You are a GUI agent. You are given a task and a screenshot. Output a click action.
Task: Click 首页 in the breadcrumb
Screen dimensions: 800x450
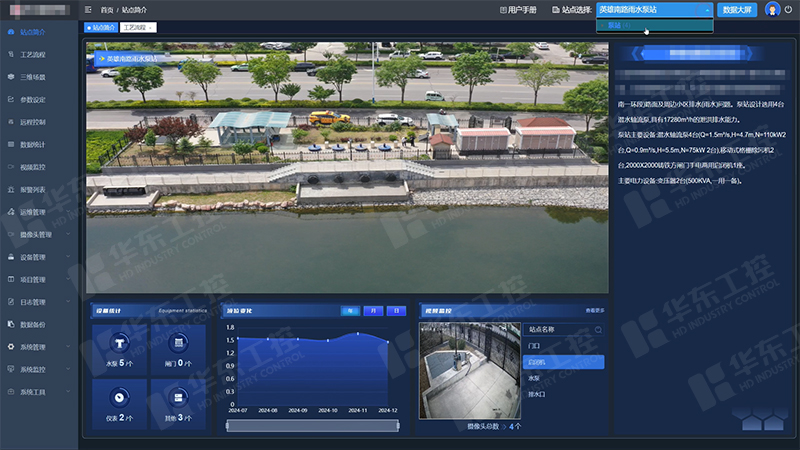[x=106, y=9]
